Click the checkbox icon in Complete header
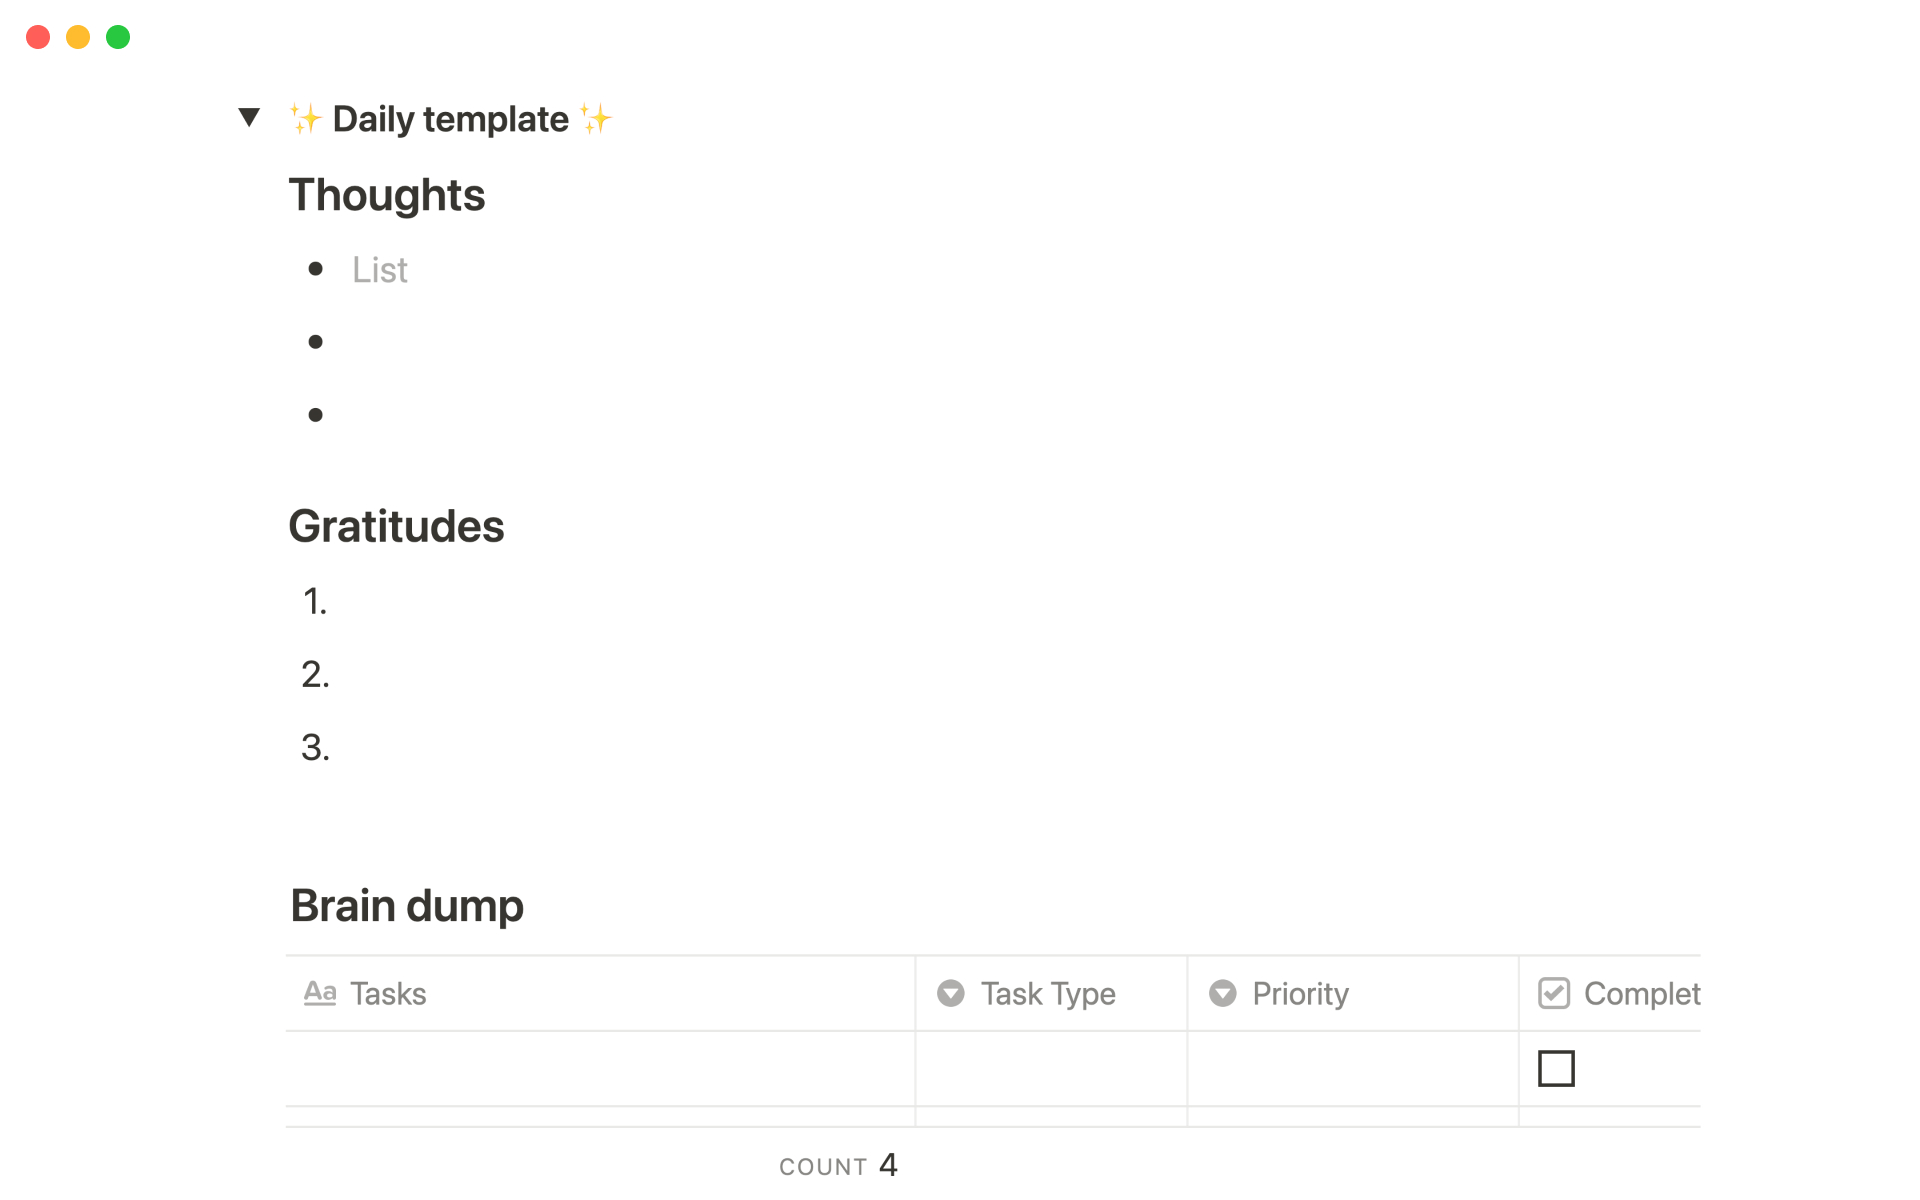 tap(1553, 993)
